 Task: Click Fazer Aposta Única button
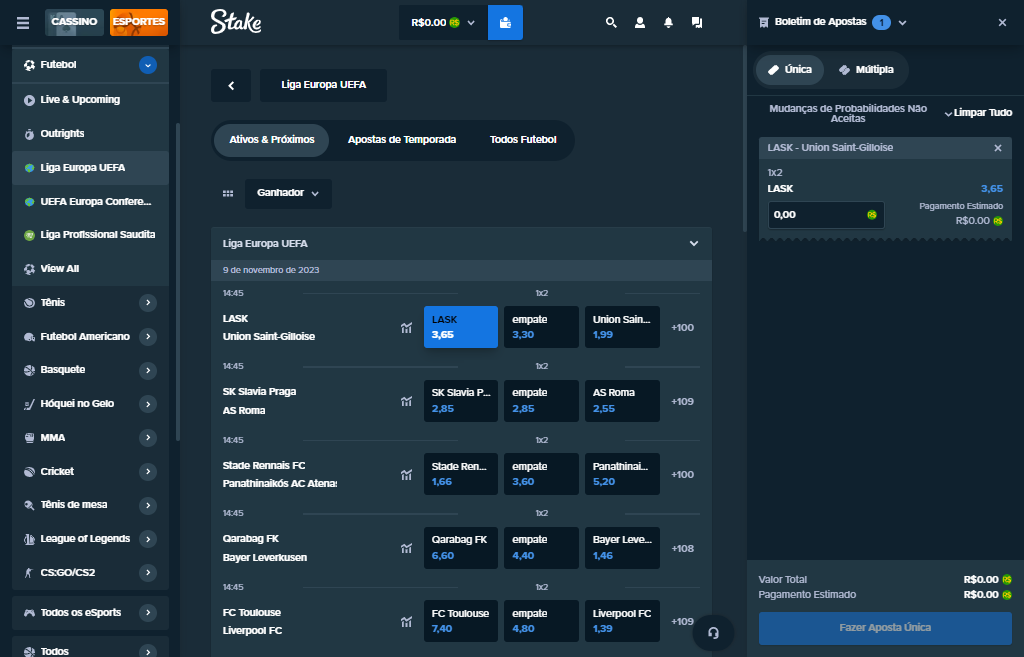(885, 628)
